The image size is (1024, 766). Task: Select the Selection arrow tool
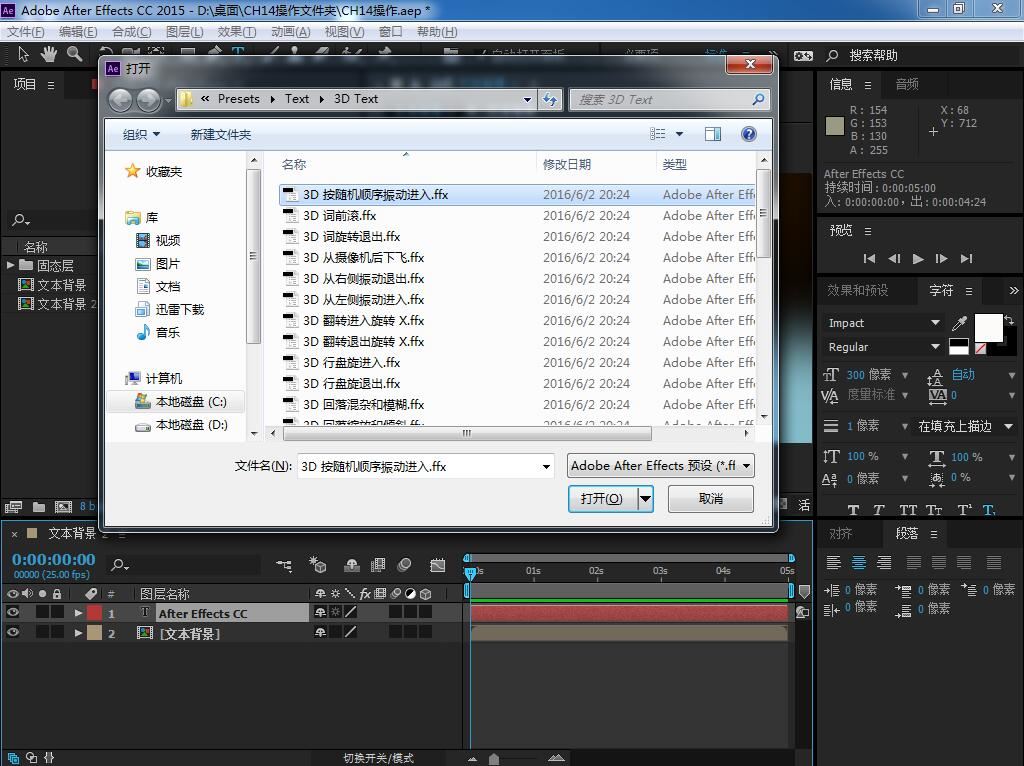pyautogui.click(x=24, y=55)
